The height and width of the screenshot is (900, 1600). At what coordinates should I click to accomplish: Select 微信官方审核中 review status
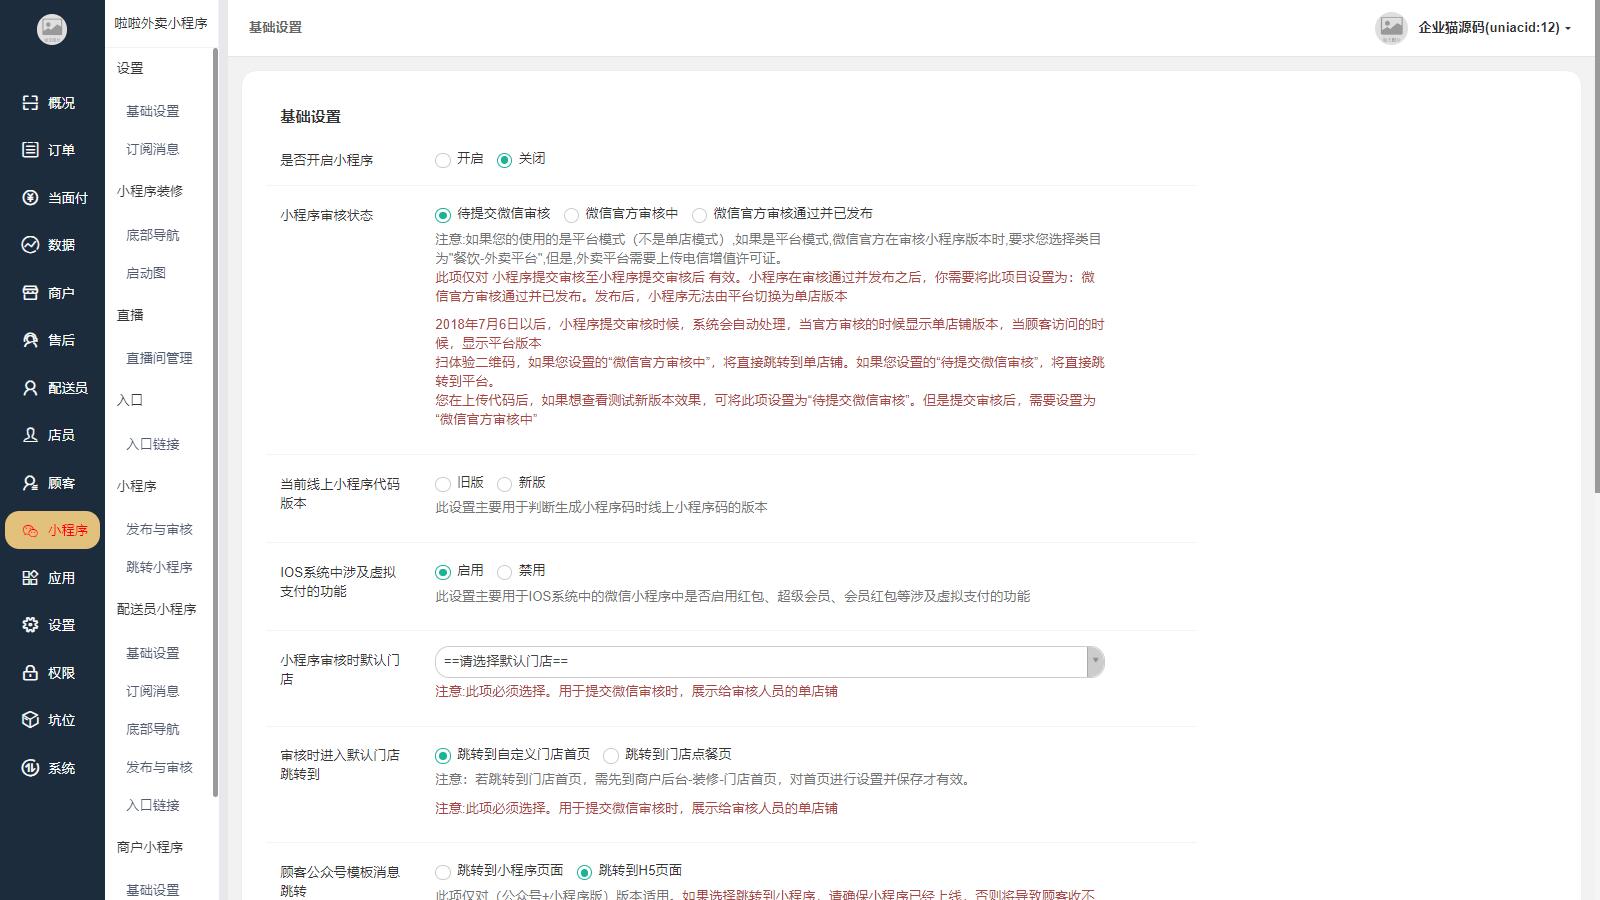[571, 215]
